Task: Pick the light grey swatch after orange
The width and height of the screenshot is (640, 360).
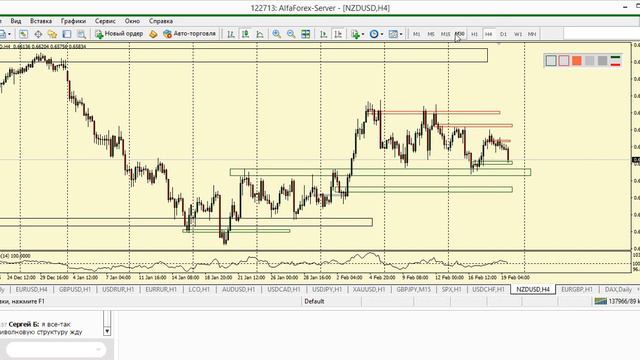Action: coord(589,61)
